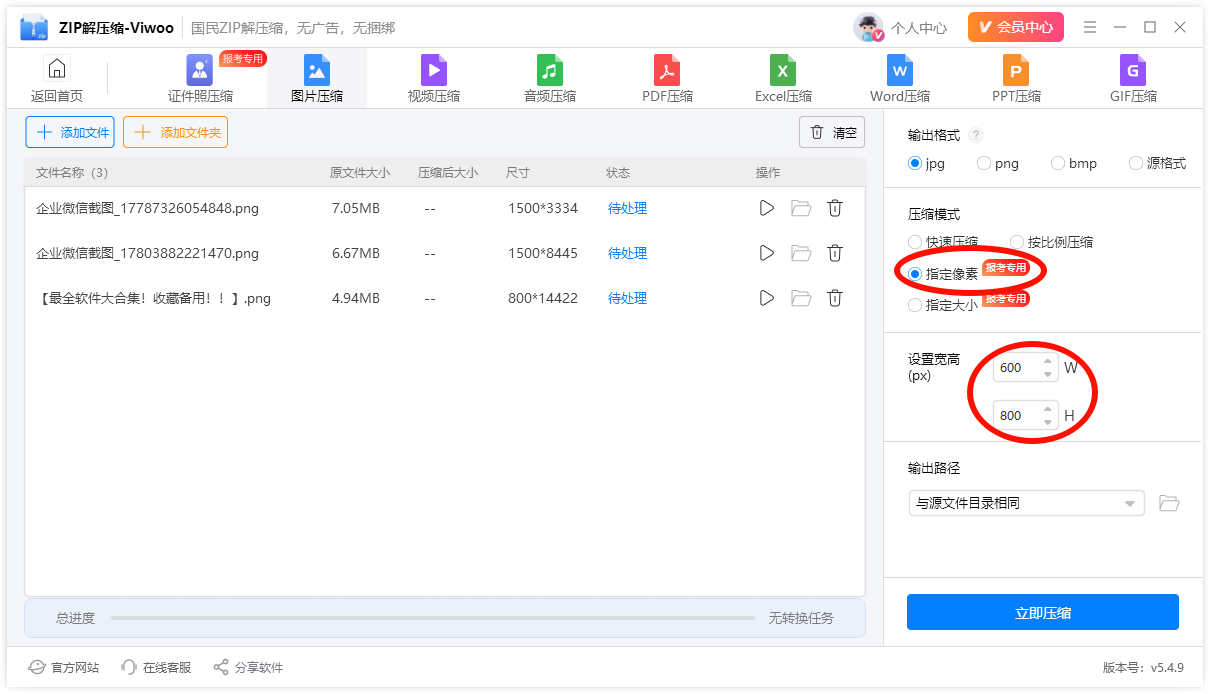Open the 证件照压缩 ID photo compression tab
The height and width of the screenshot is (694, 1210).
point(200,79)
